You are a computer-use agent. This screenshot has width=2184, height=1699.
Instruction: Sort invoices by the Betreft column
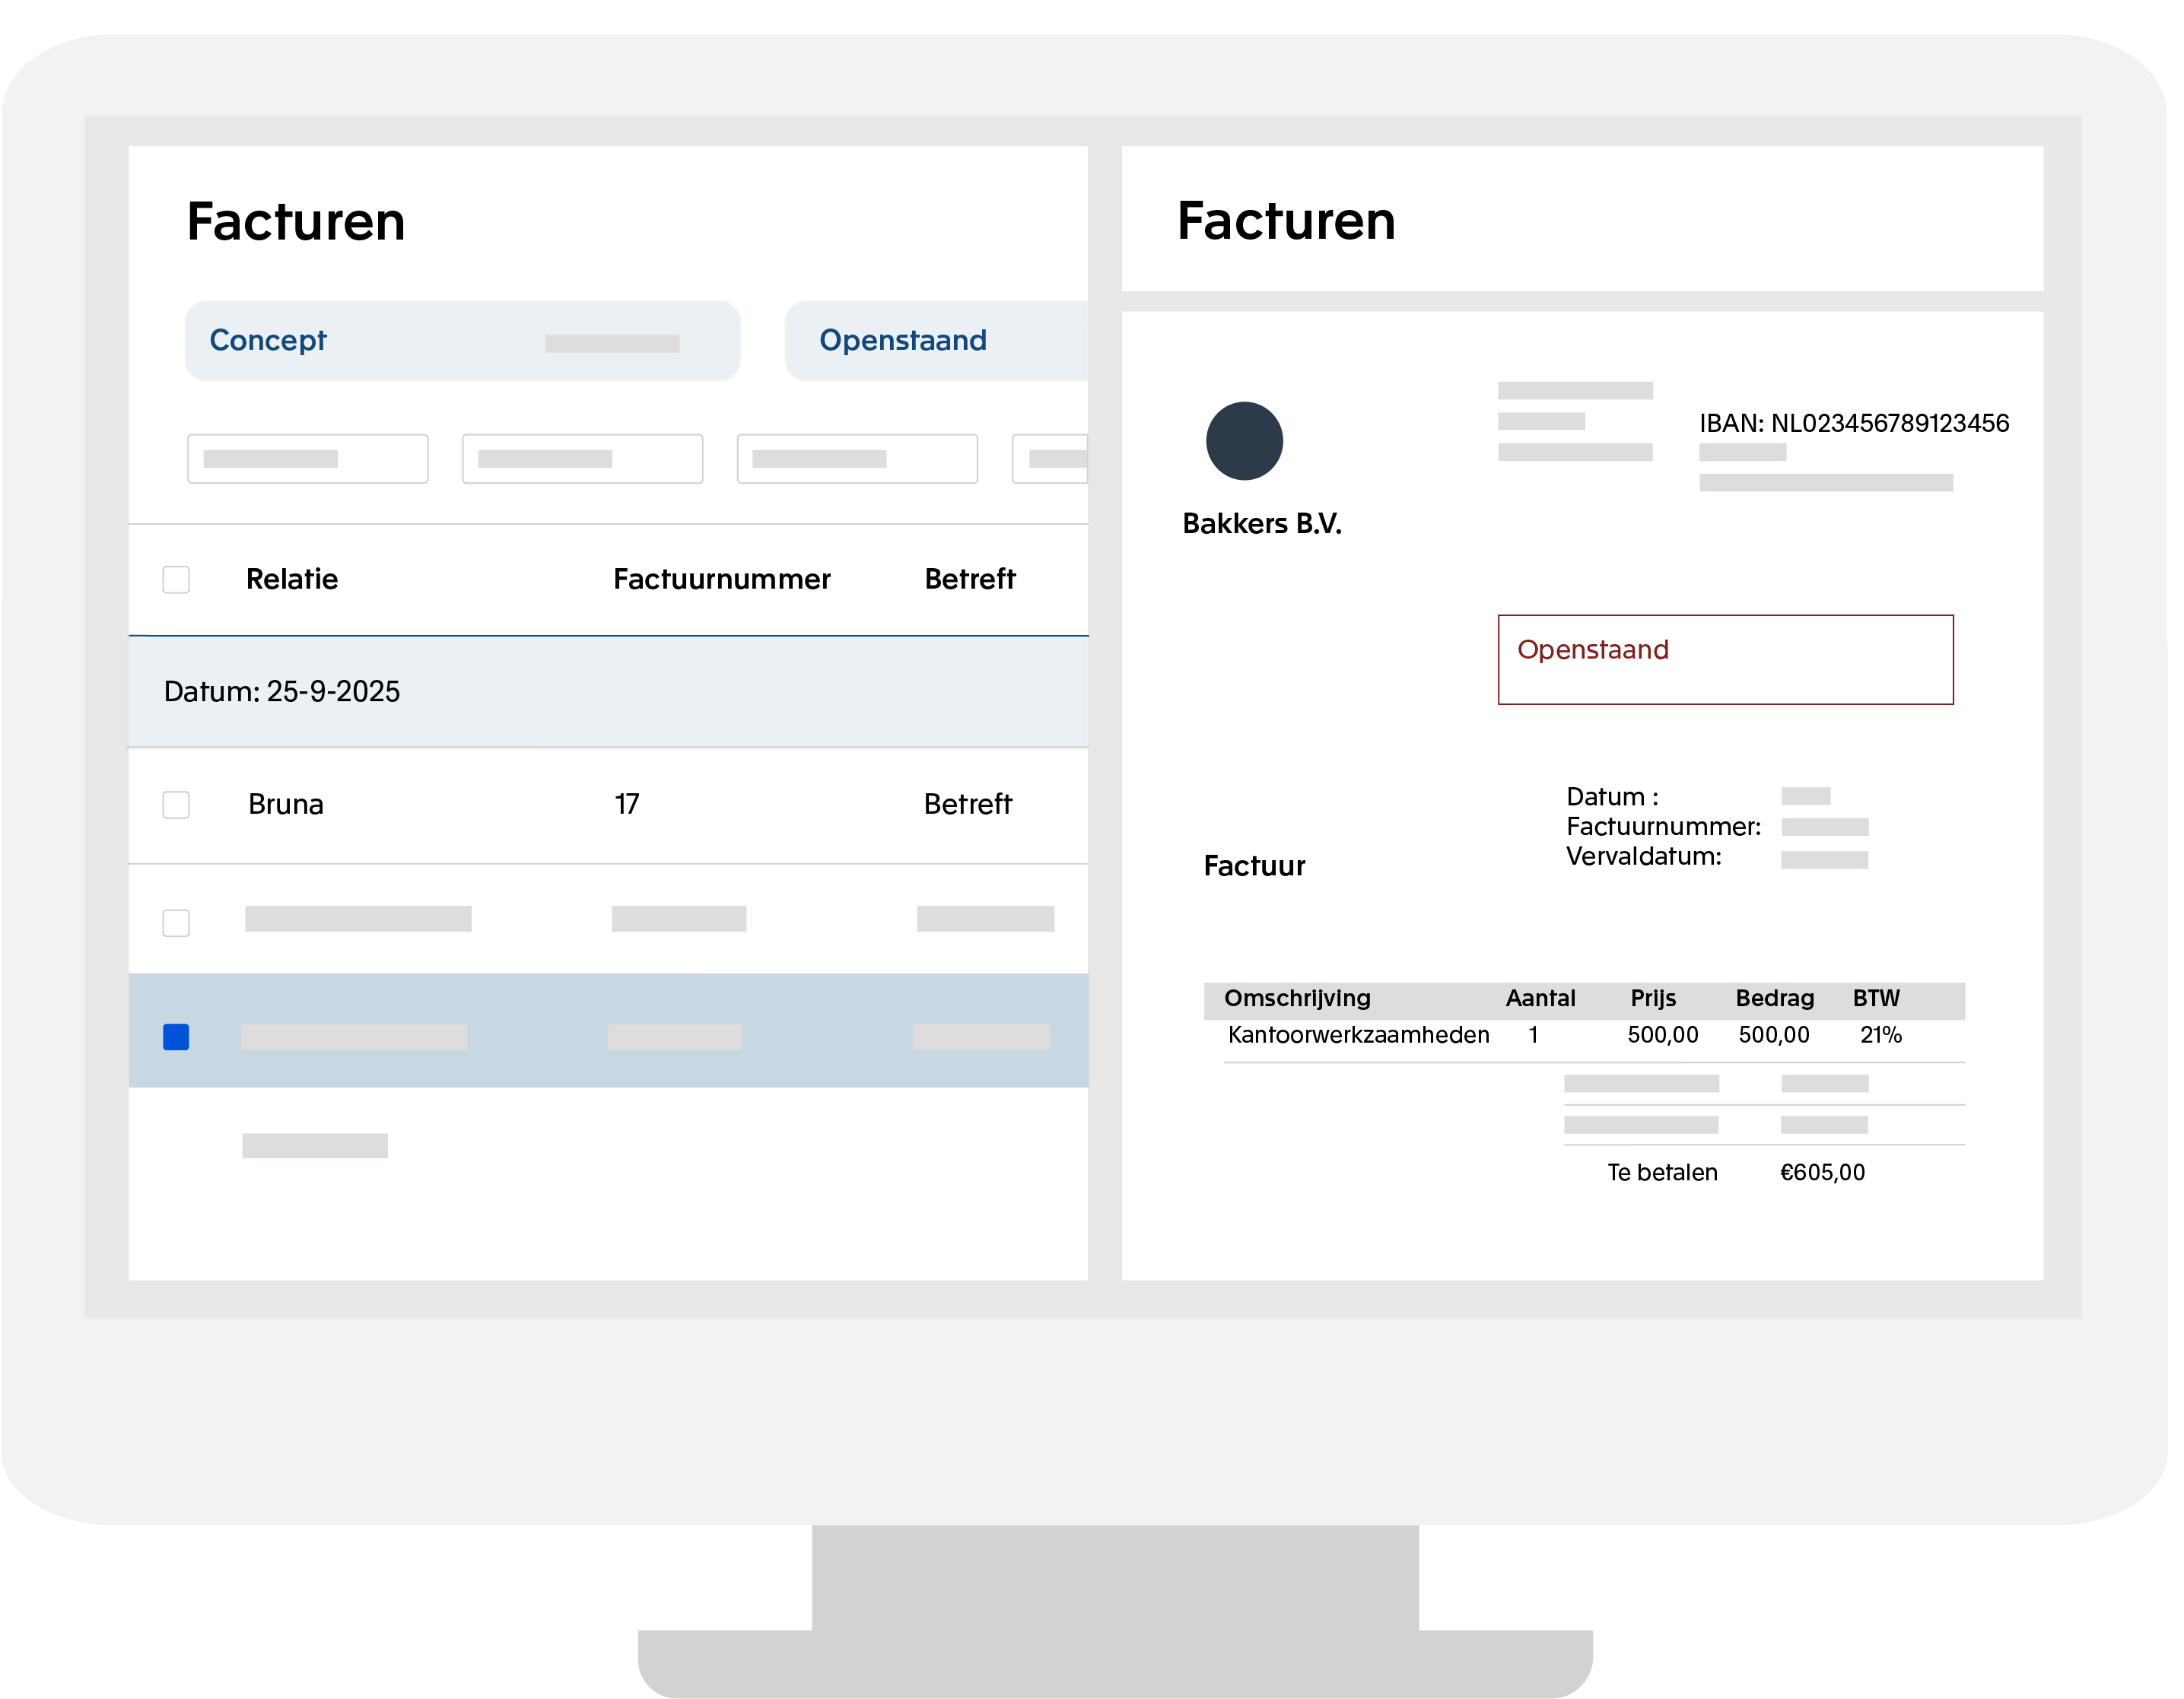click(x=969, y=578)
